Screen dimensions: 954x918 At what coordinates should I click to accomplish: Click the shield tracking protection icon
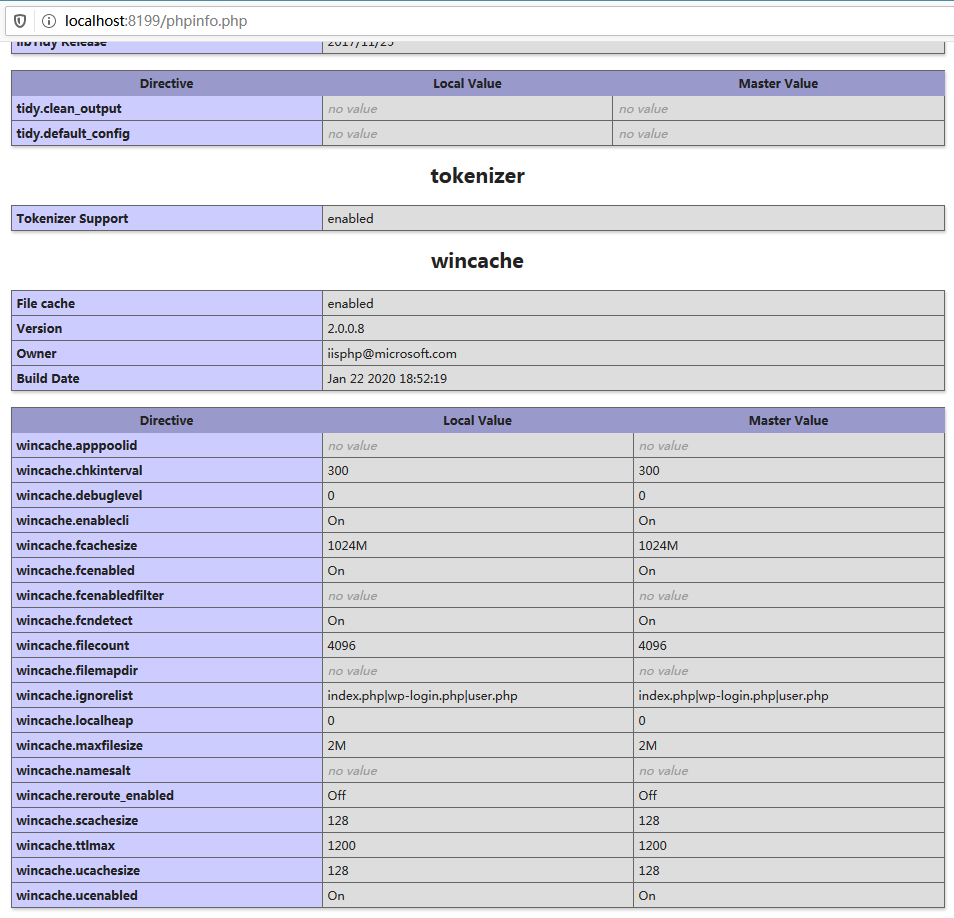point(20,21)
